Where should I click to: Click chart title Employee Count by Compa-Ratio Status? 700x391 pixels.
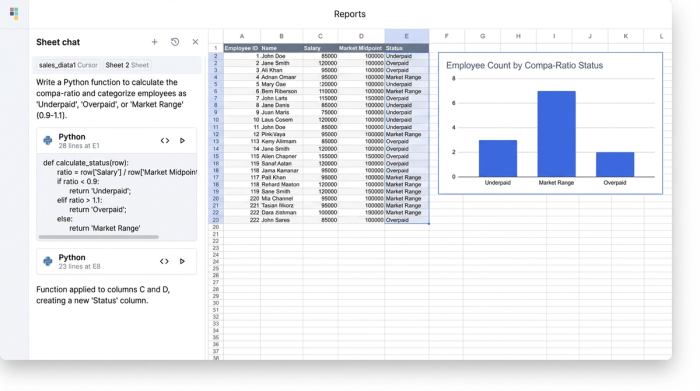click(525, 66)
